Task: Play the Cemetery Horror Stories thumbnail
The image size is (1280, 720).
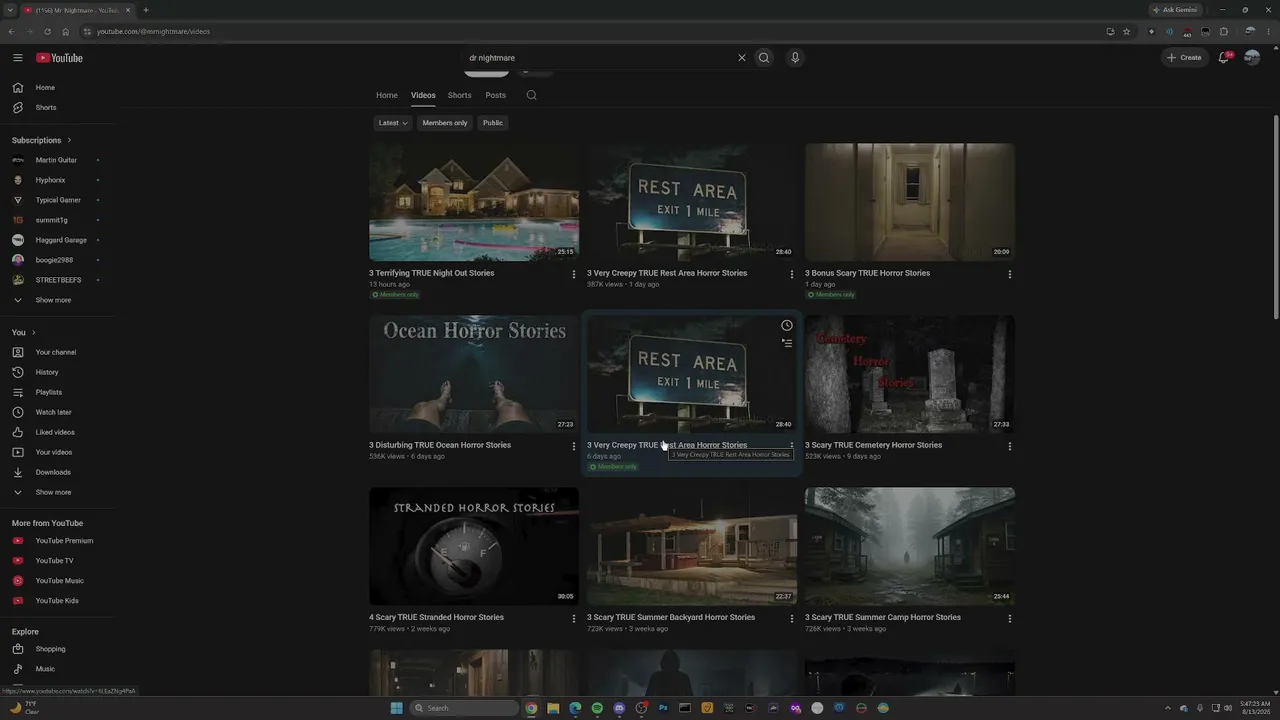Action: pyautogui.click(x=910, y=374)
